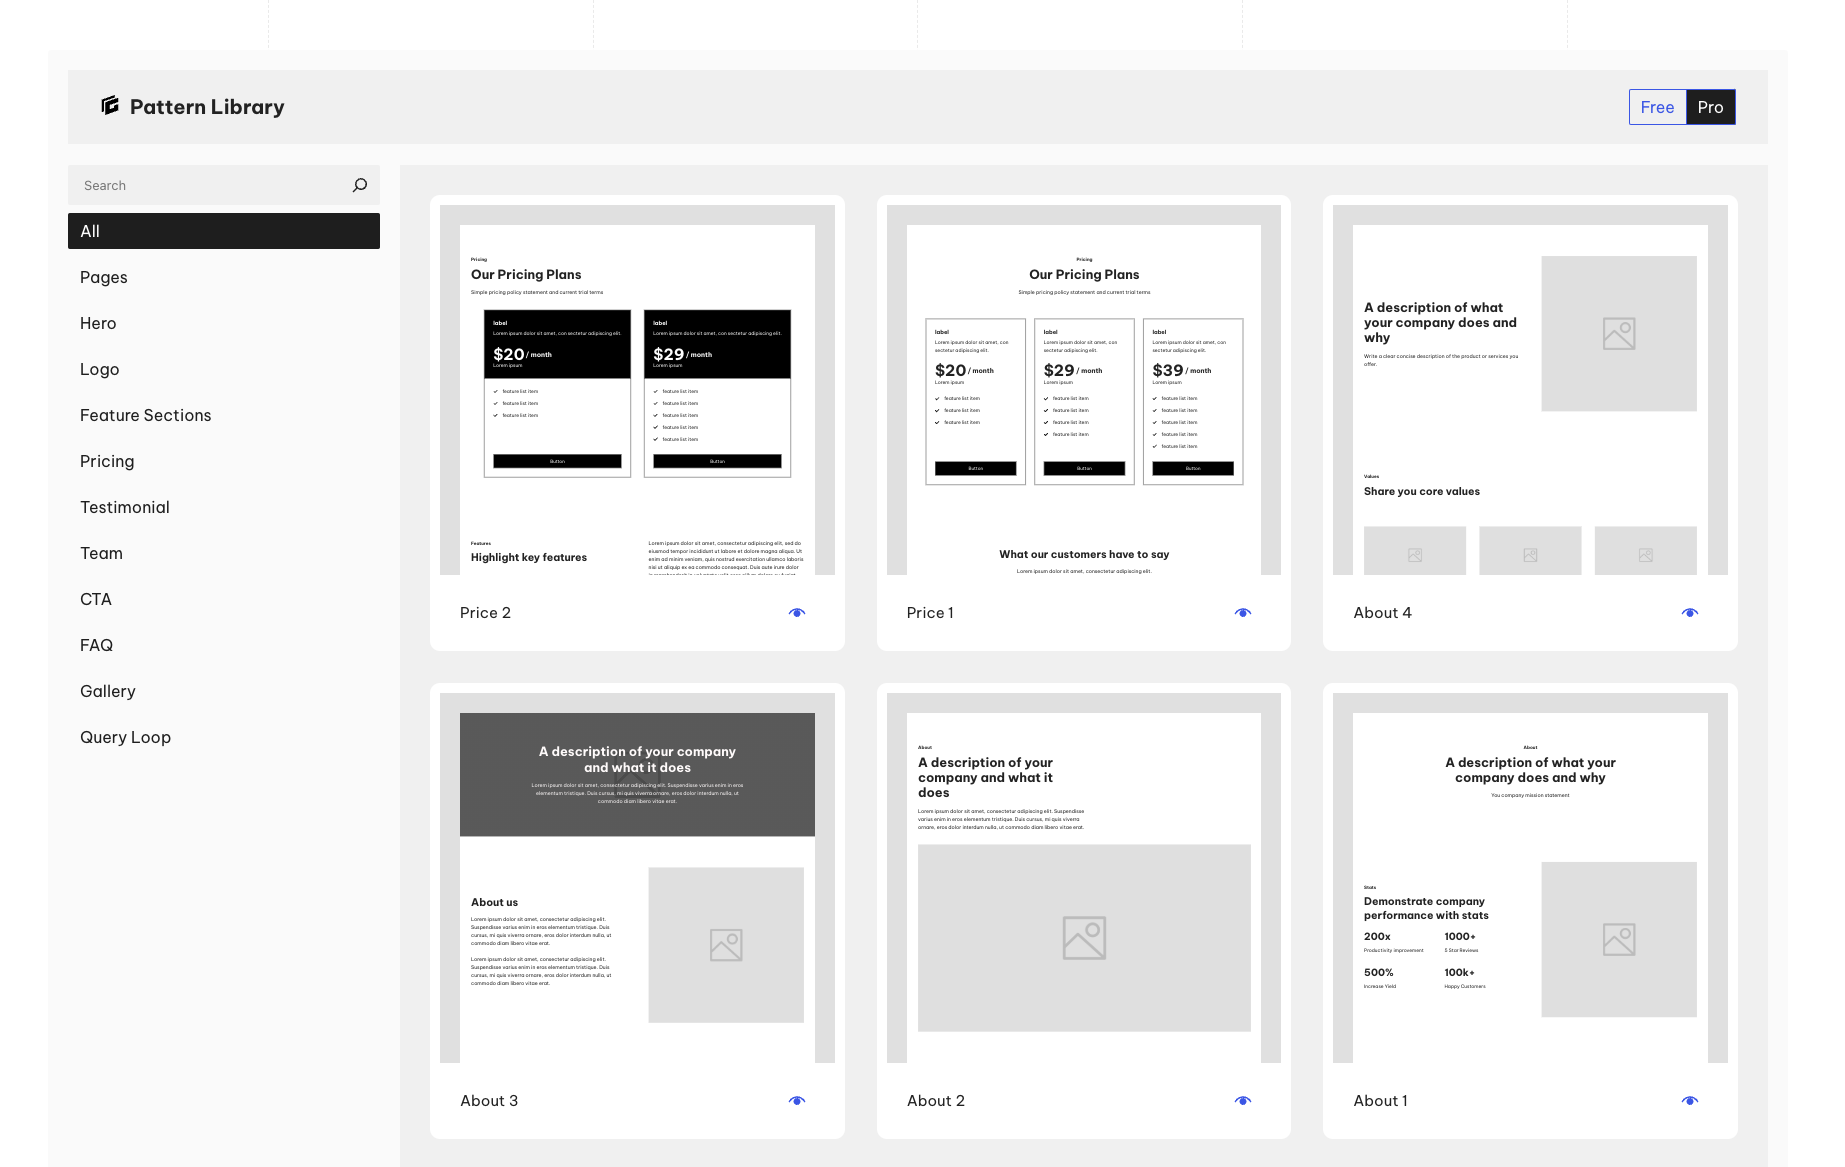The height and width of the screenshot is (1167, 1845).
Task: Select the About 3 pattern thumbnail
Action: coord(637,878)
